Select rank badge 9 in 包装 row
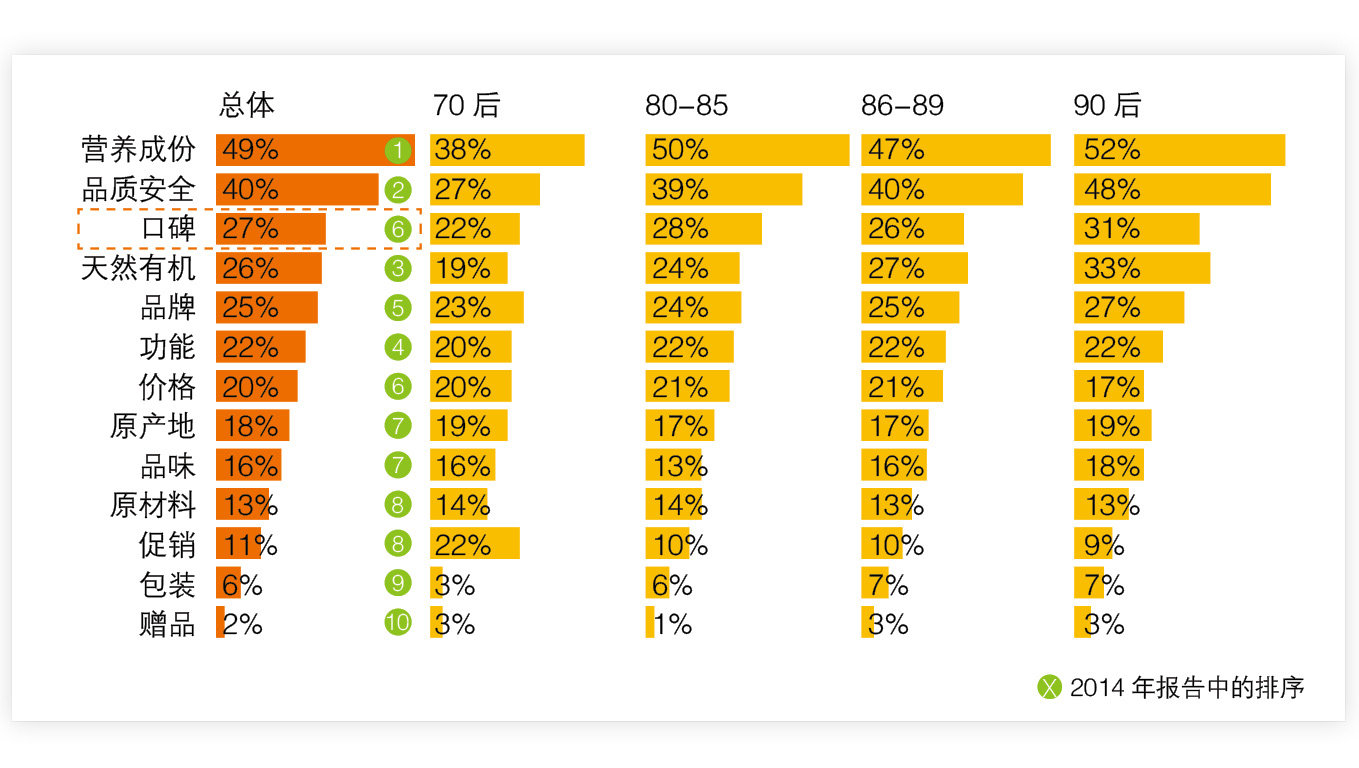1359x768 pixels. pos(397,585)
